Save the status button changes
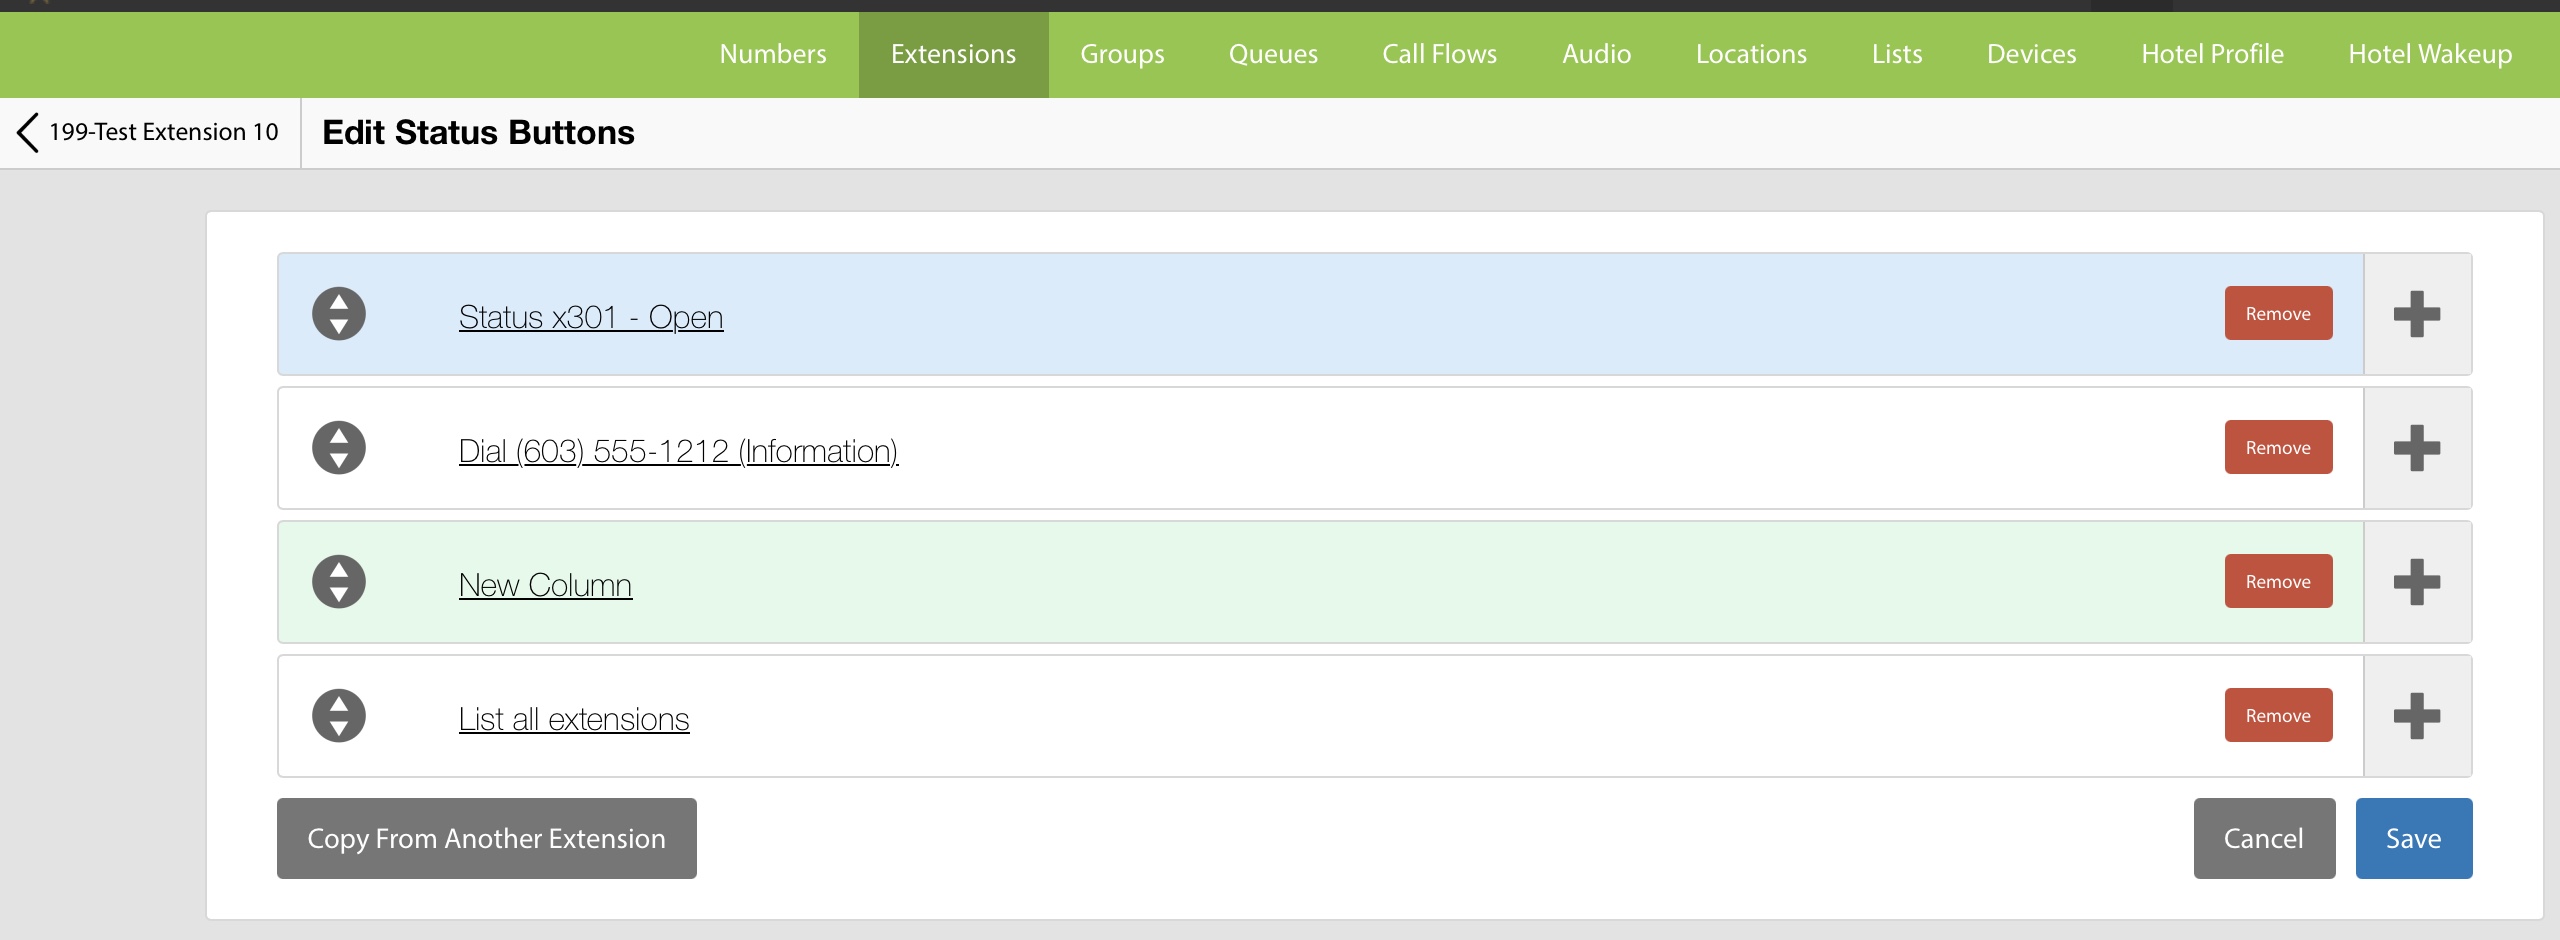This screenshot has width=2560, height=940. pos(2413,838)
